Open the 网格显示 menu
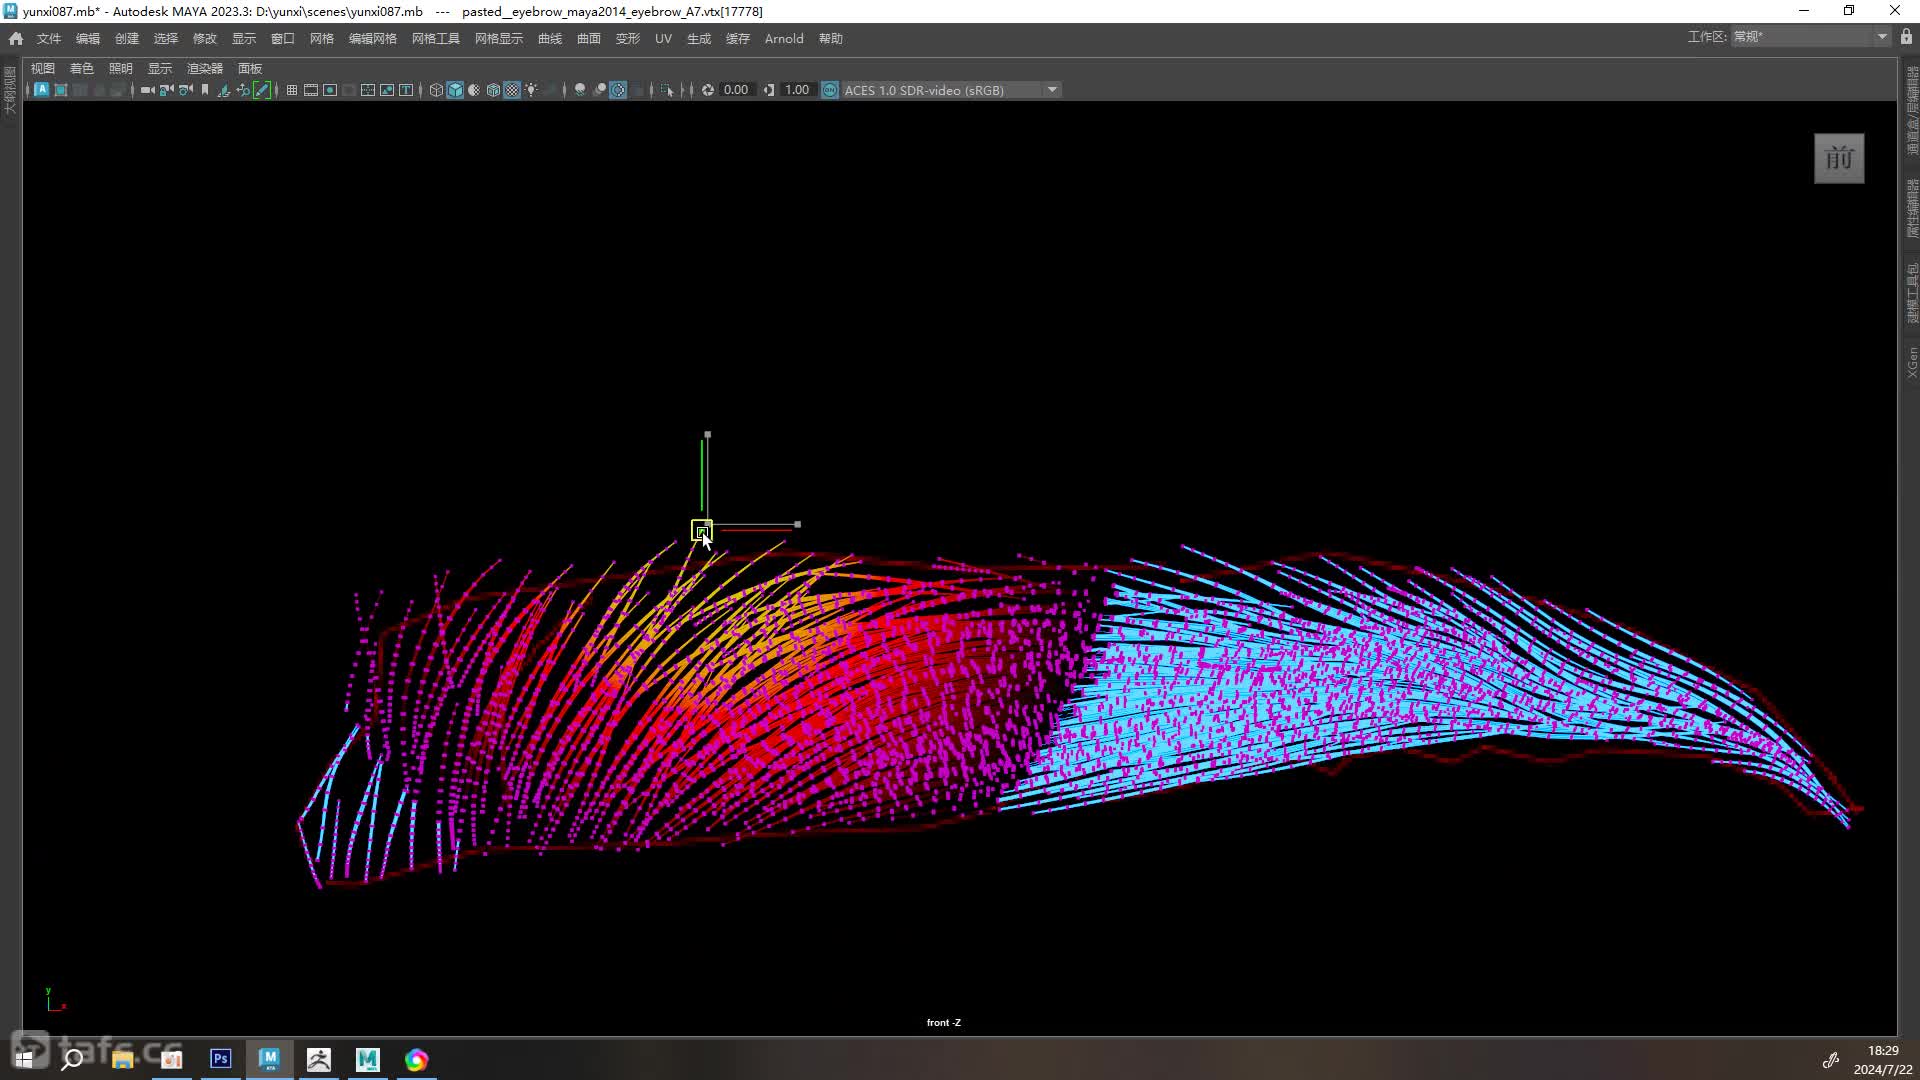 tap(499, 38)
